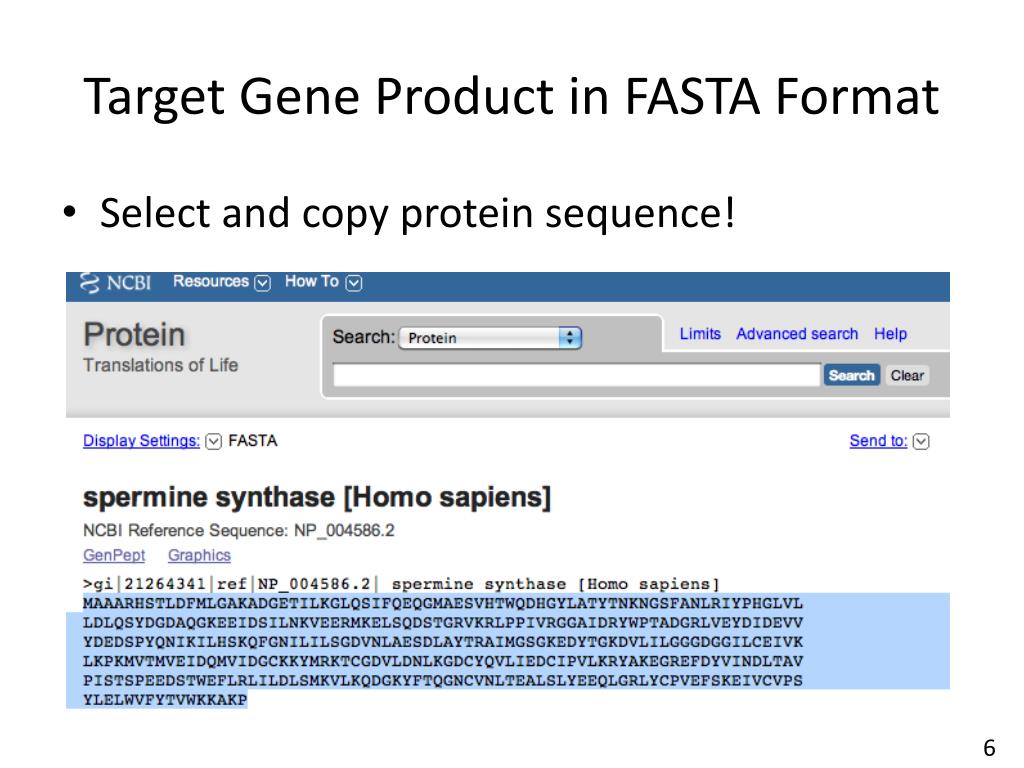Open Advanced search link
The width and height of the screenshot is (1024, 768).
point(797,334)
